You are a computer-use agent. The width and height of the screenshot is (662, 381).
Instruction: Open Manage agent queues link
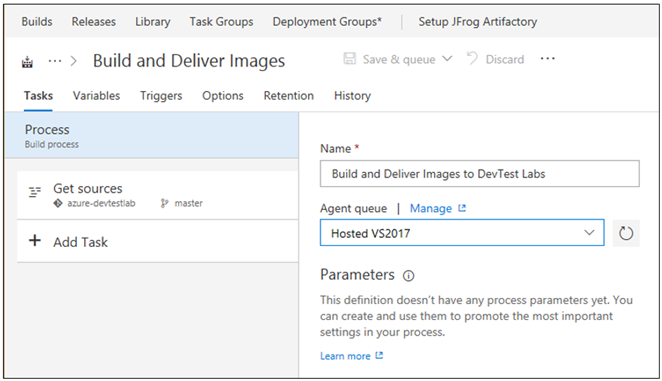pyautogui.click(x=431, y=208)
